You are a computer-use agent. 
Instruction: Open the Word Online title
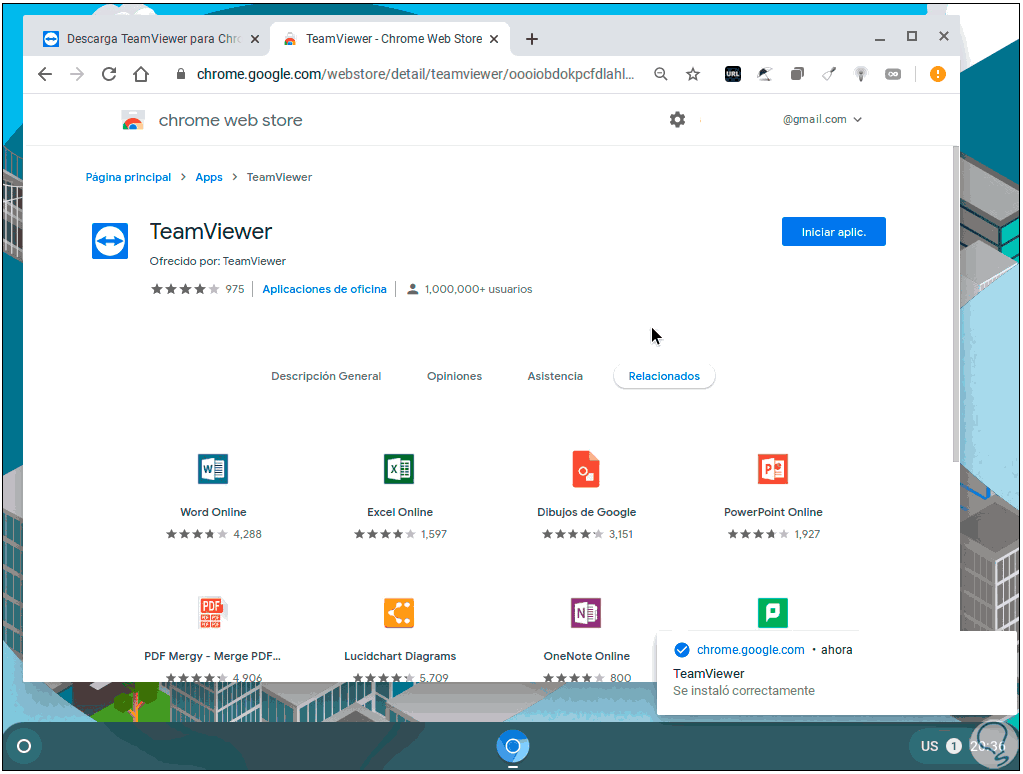pos(213,512)
